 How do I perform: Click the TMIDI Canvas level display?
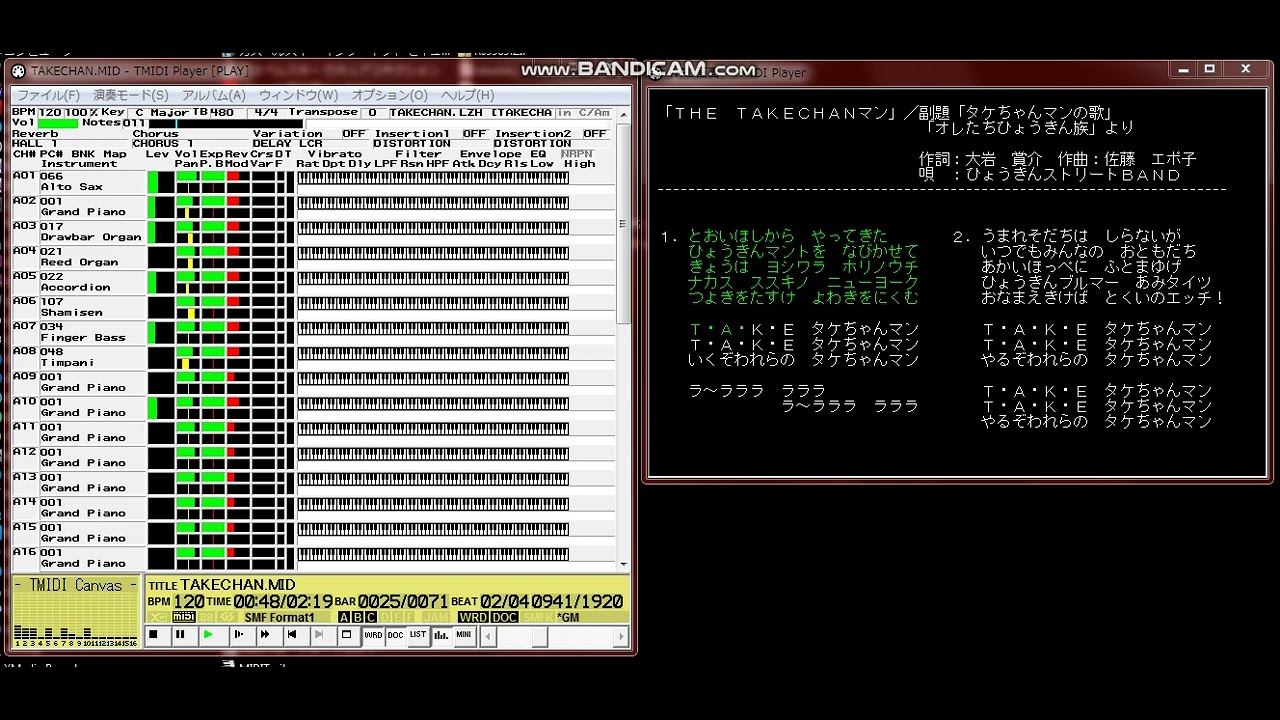(76, 611)
